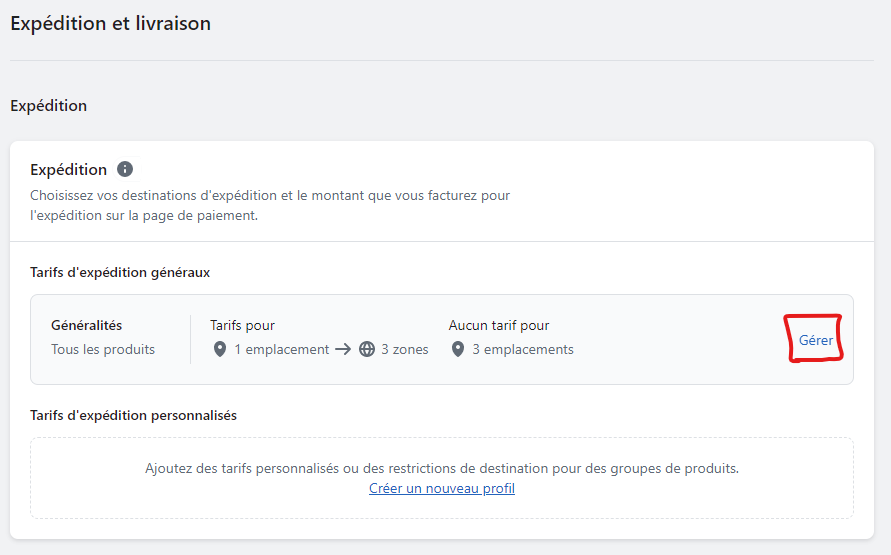The height and width of the screenshot is (555, 891).
Task: Click the "Aucun tarif pour" label
Action: (x=499, y=326)
